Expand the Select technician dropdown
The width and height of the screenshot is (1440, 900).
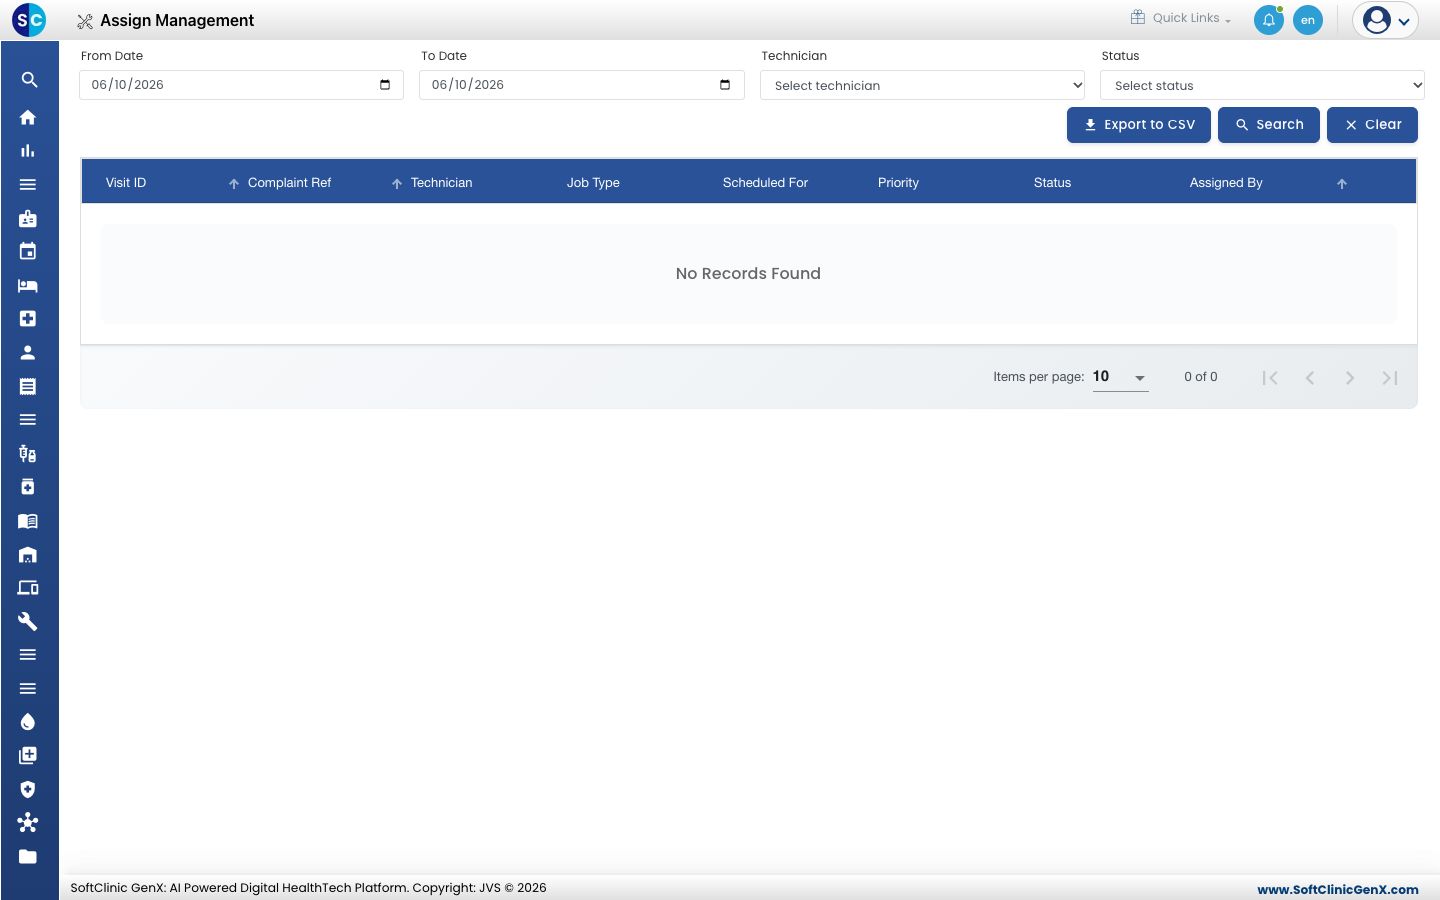(922, 86)
